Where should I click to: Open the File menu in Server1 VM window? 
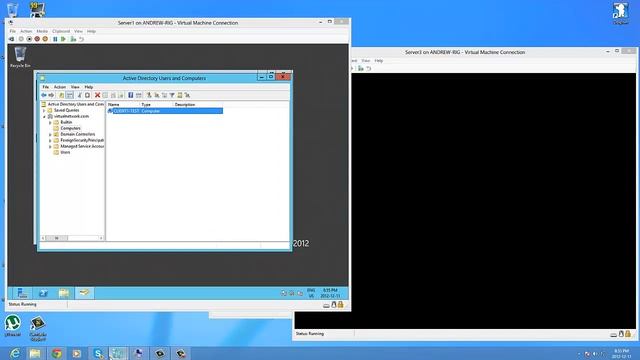13,31
